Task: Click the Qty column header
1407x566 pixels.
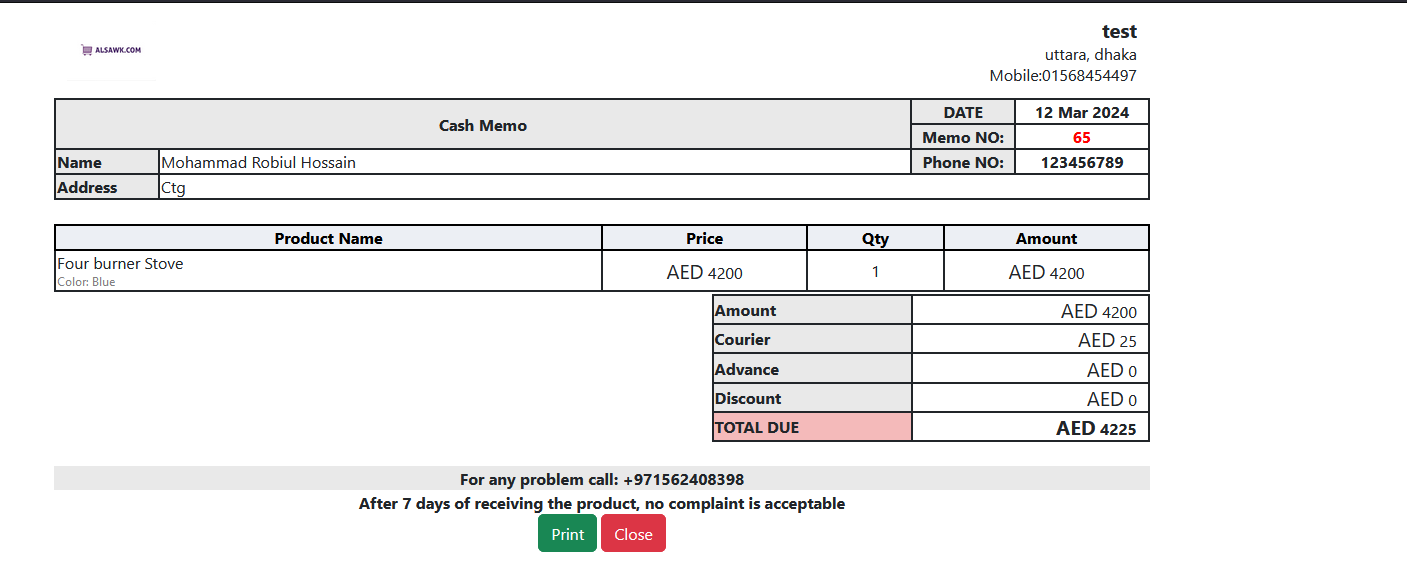Action: click(875, 239)
